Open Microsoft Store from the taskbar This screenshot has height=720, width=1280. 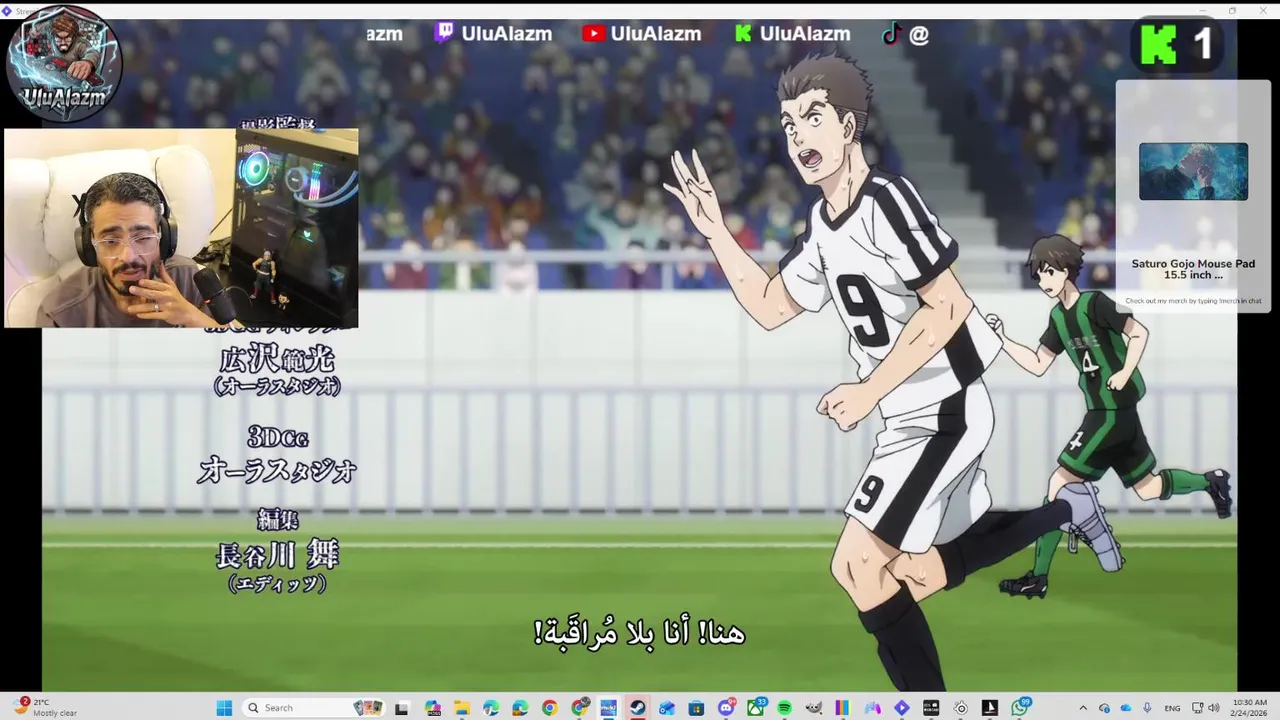[x=696, y=708]
